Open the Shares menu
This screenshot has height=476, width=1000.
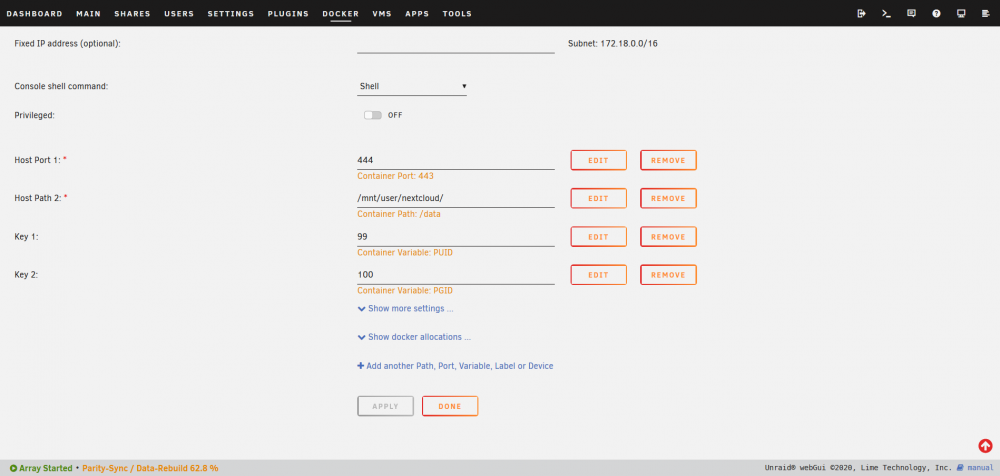[133, 13]
